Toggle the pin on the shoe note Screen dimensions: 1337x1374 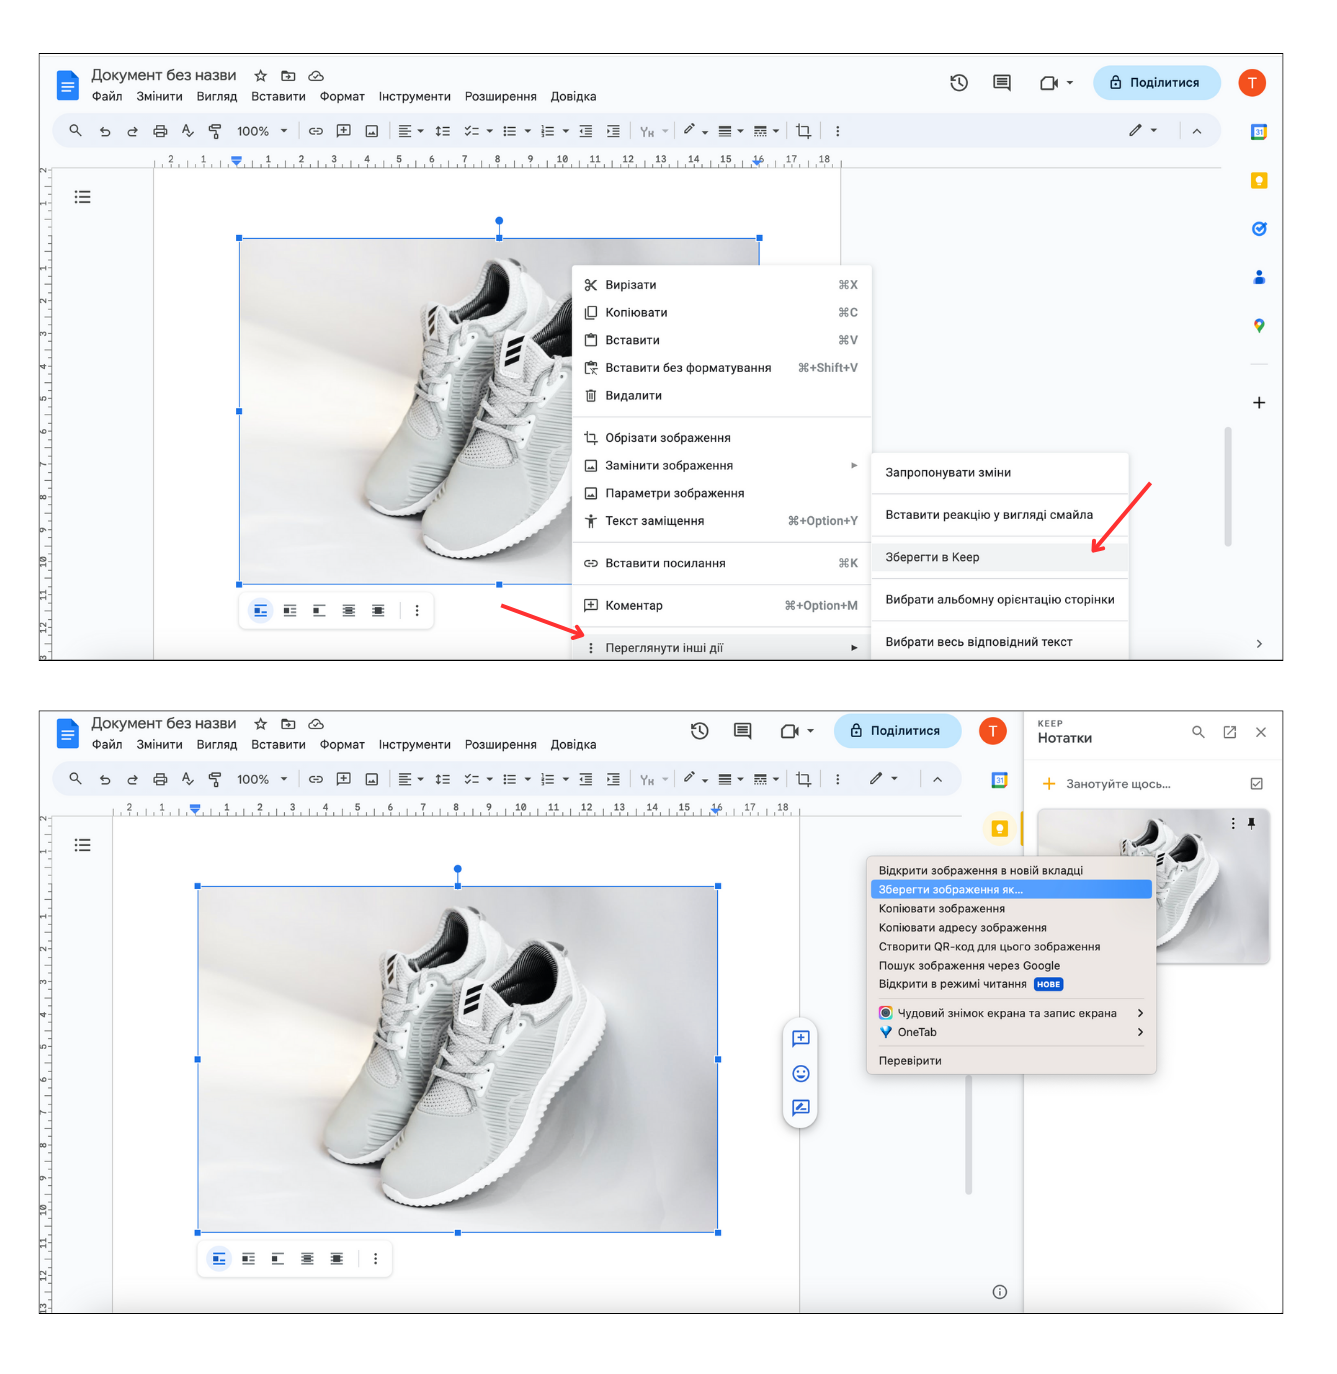[1251, 823]
